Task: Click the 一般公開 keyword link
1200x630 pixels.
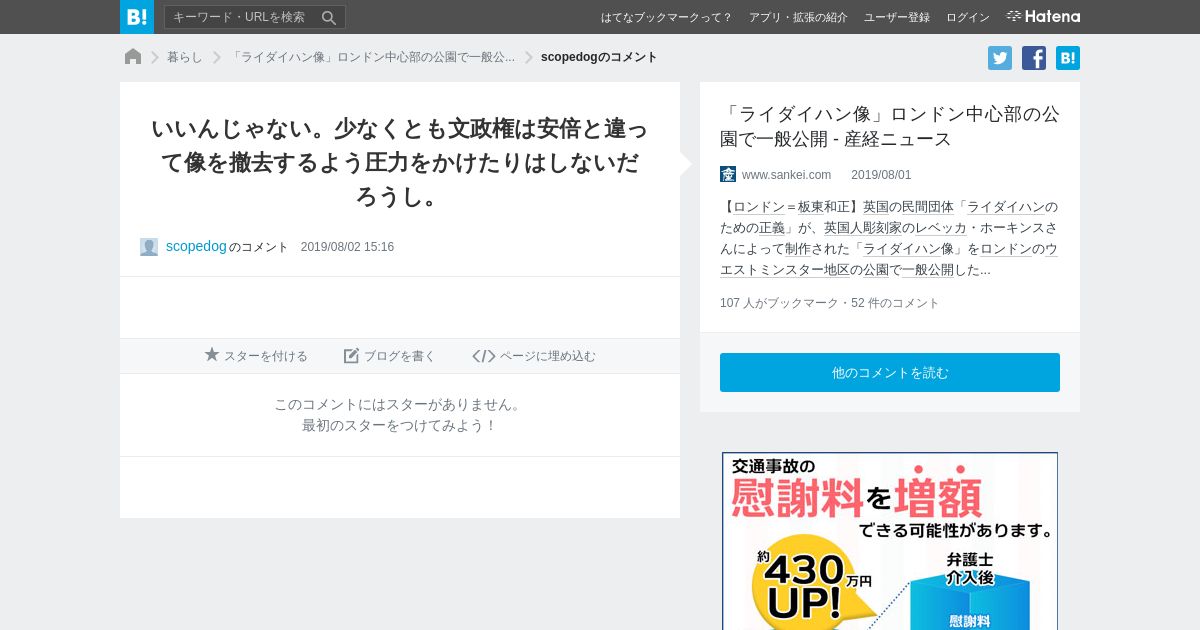Action: (928, 270)
